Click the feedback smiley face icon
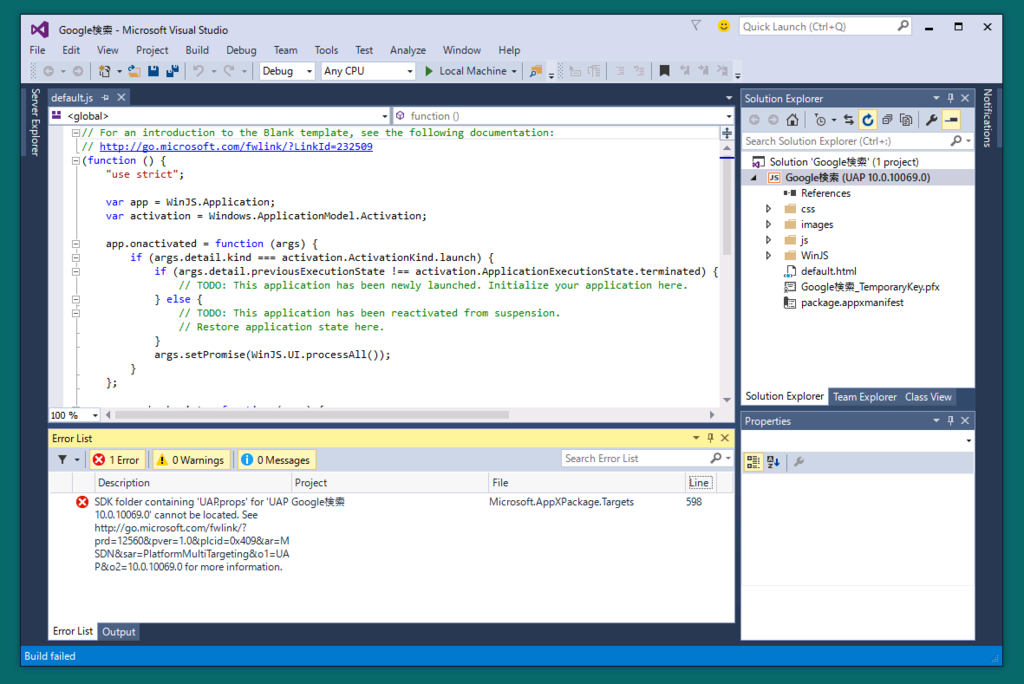1024x684 pixels. 724,27
